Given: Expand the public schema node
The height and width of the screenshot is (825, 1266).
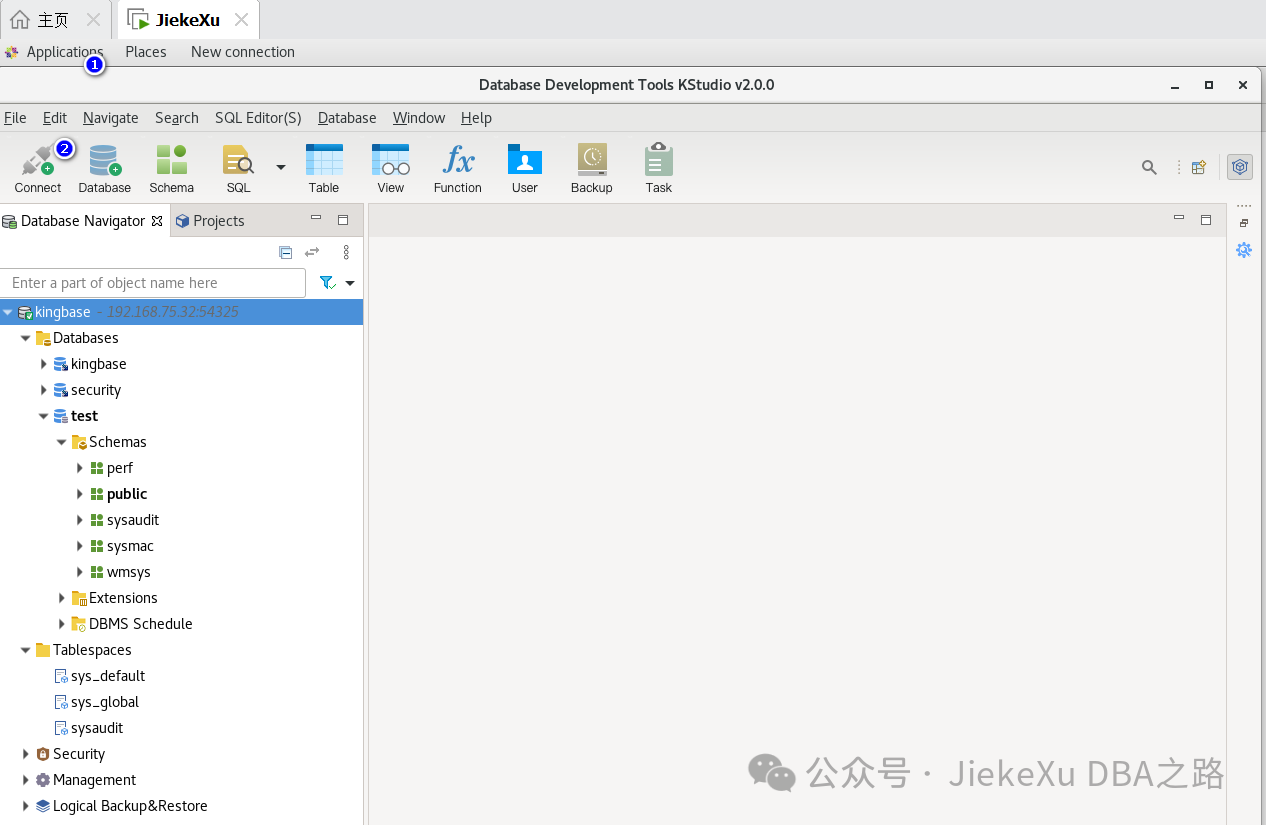Looking at the screenshot, I should coord(80,494).
